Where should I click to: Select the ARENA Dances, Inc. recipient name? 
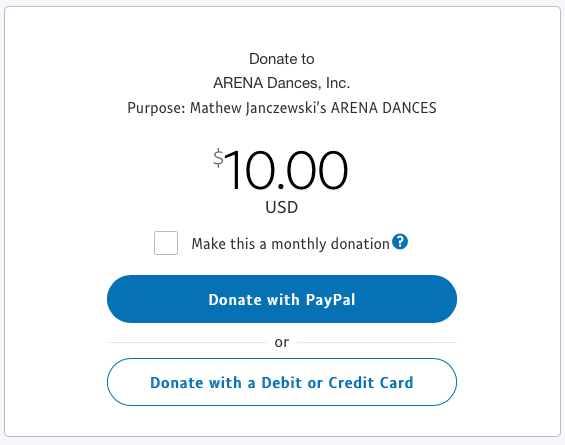pos(282,83)
